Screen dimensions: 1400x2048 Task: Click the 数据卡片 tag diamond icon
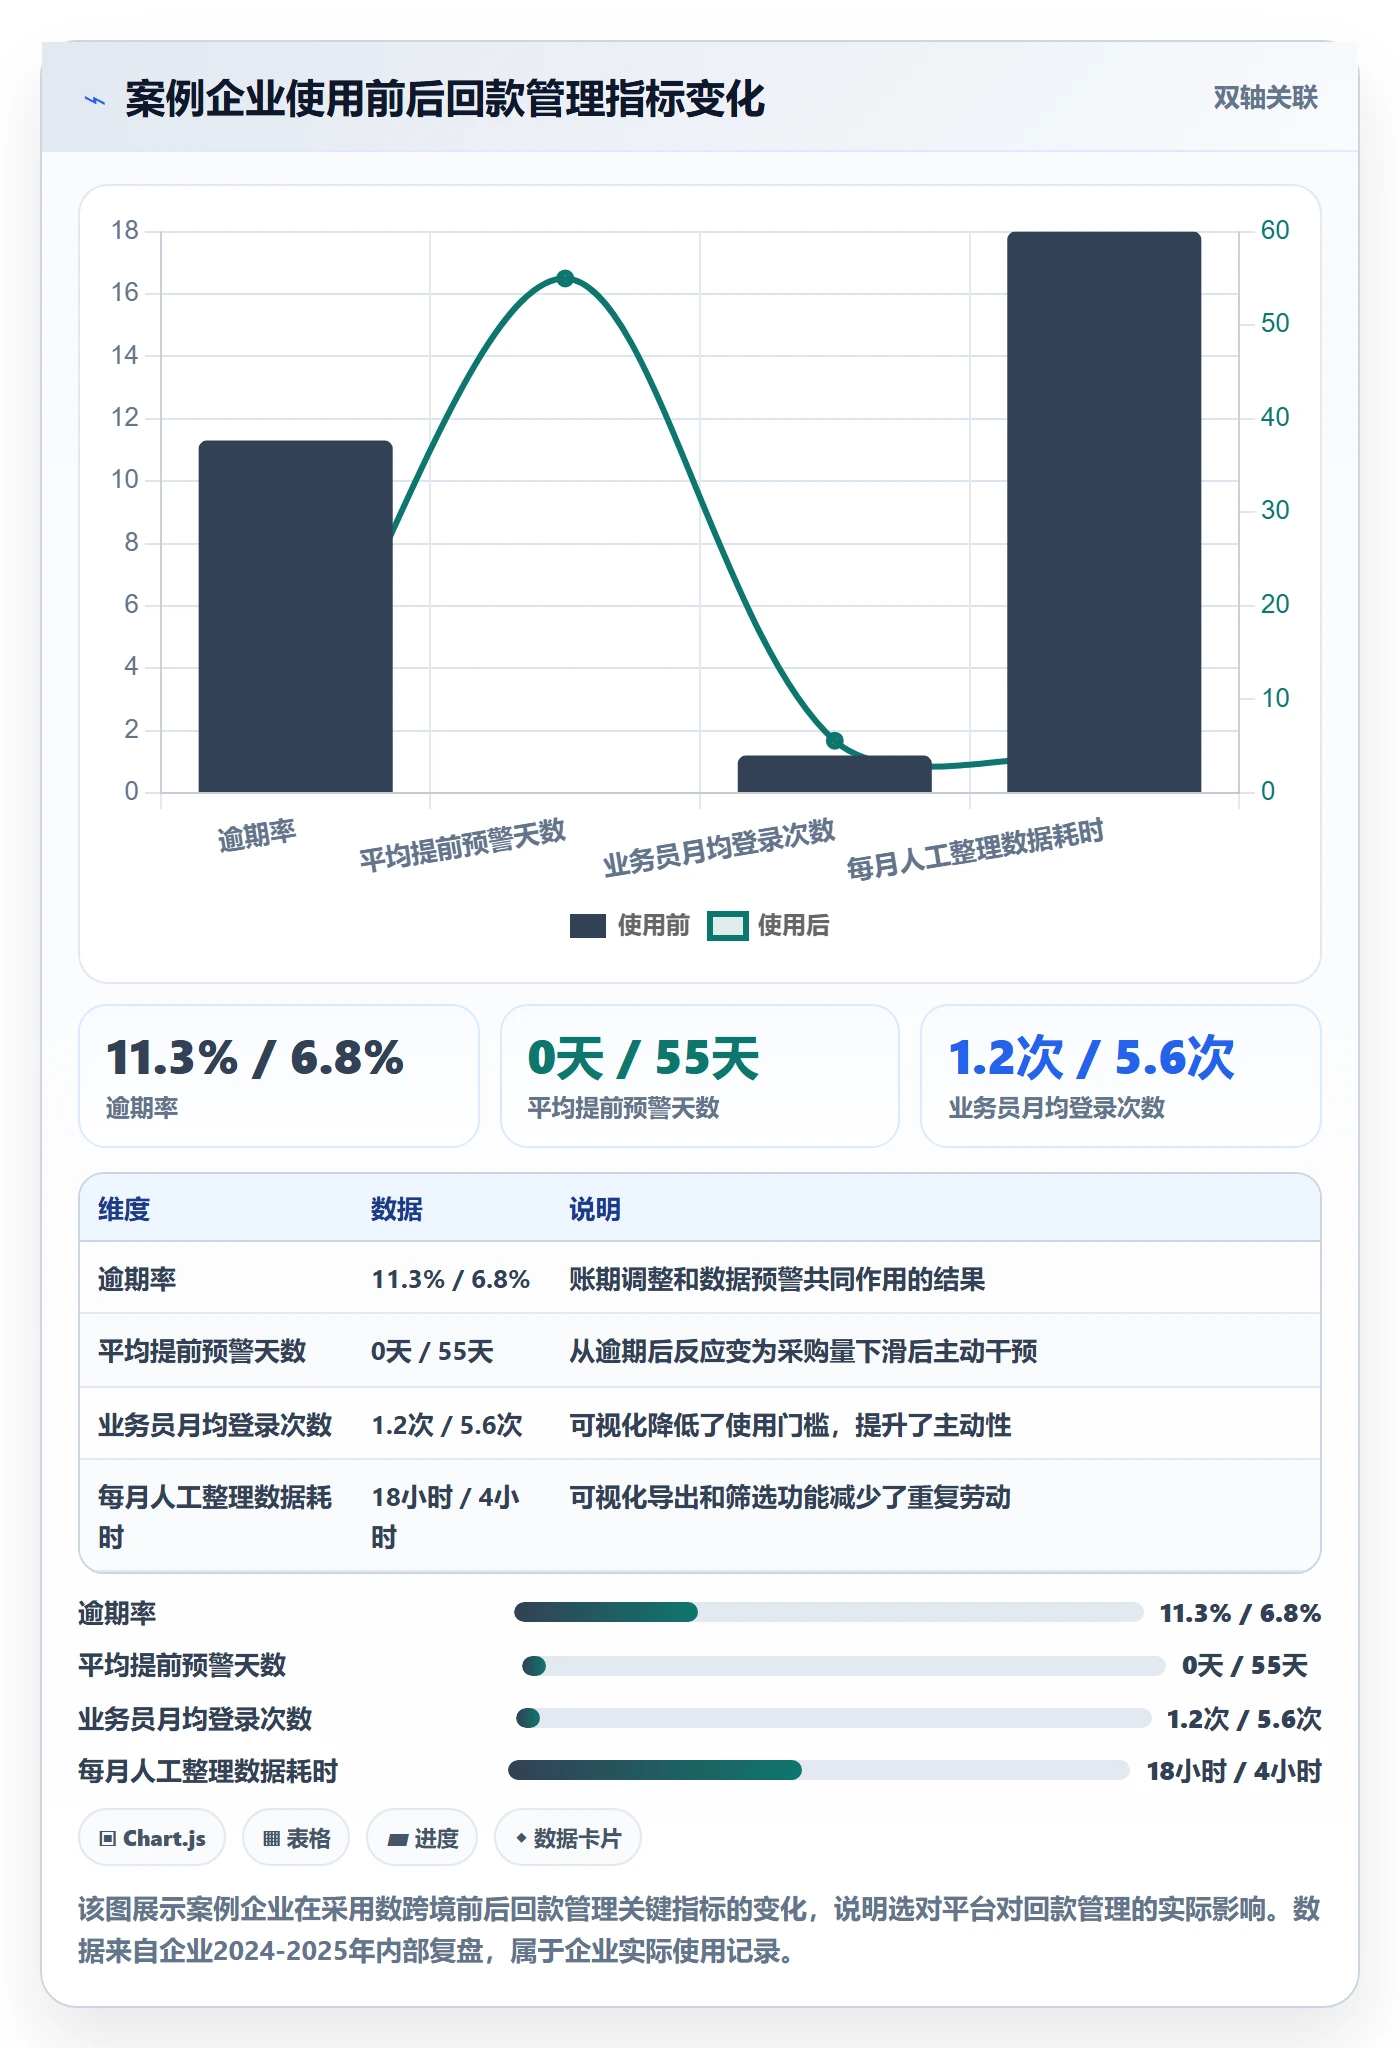tap(521, 1838)
